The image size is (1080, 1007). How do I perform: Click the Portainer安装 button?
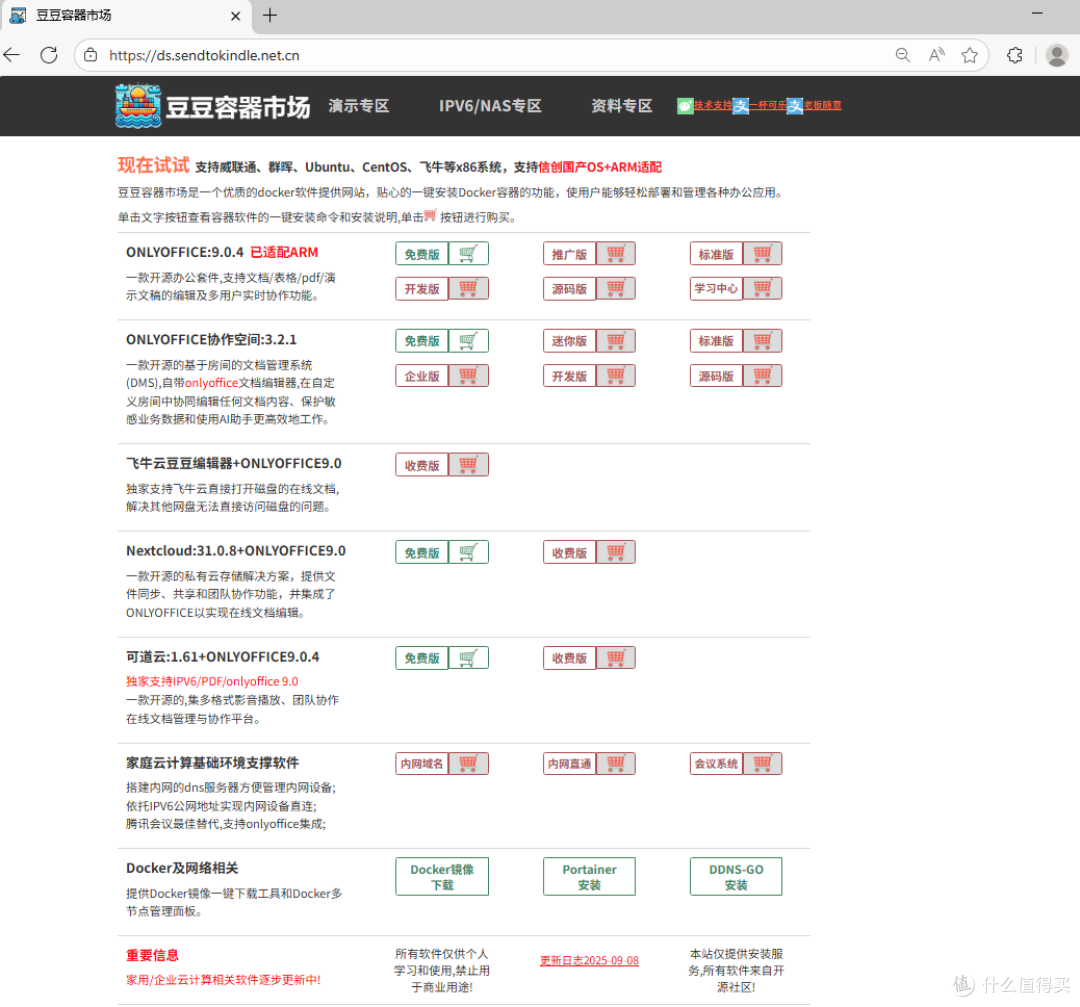(x=589, y=876)
